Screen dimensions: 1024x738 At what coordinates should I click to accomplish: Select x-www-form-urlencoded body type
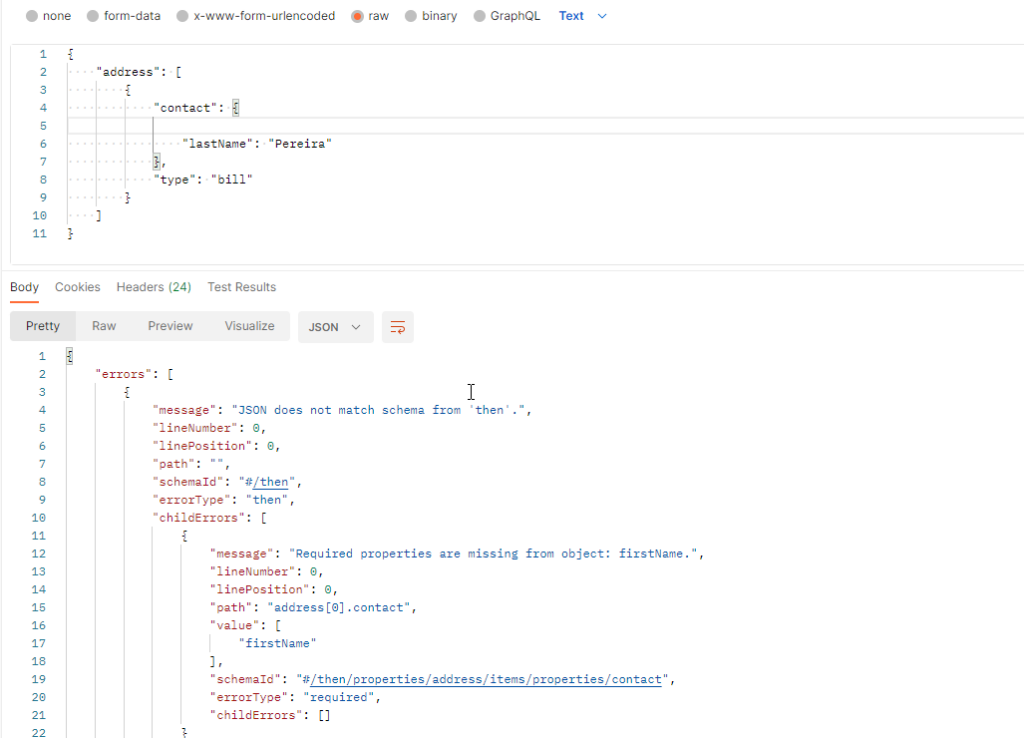(183, 16)
